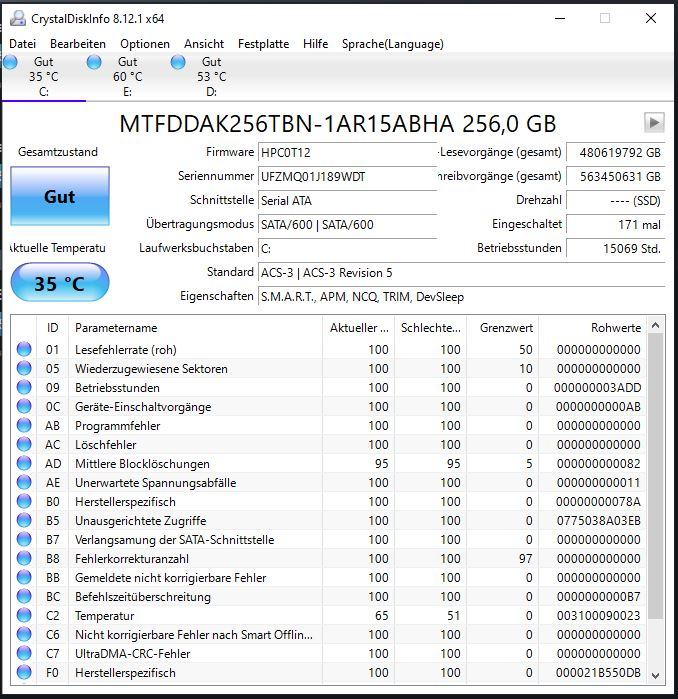Viewport: 678px width, 699px height.
Task: Click the ID column header
Action: coord(52,328)
